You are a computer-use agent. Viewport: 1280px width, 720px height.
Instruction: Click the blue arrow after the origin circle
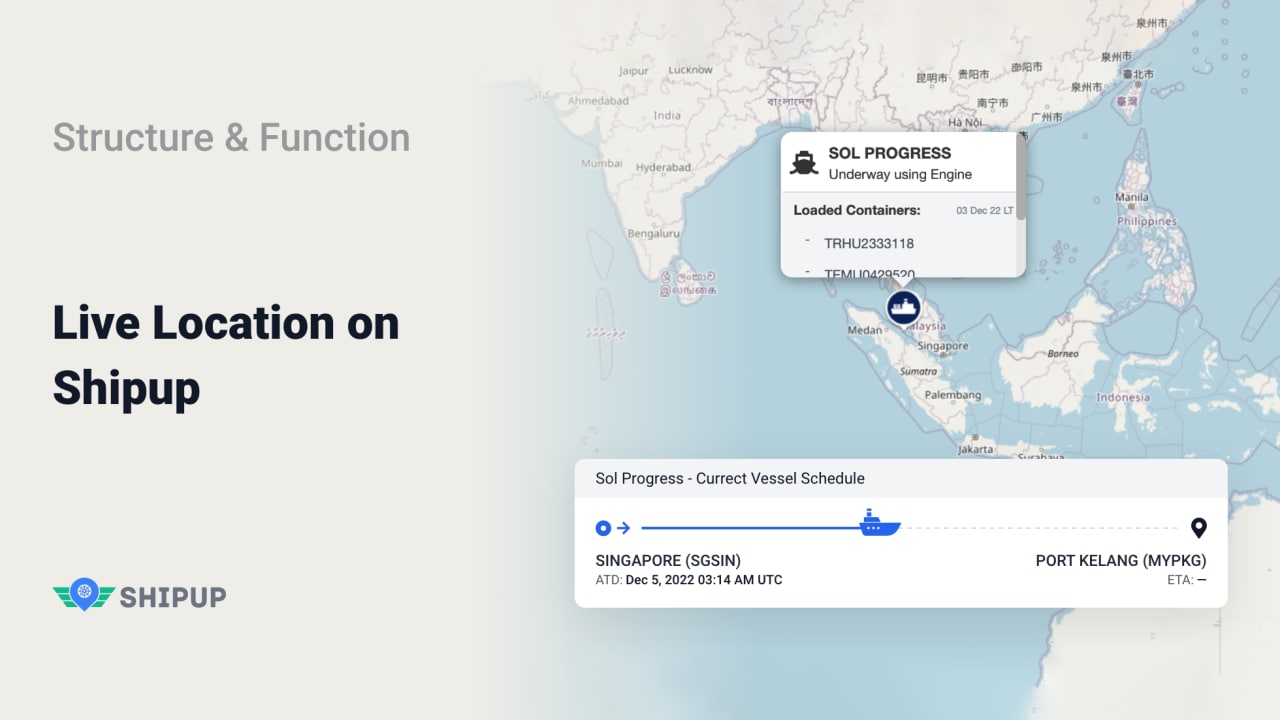pyautogui.click(x=623, y=528)
